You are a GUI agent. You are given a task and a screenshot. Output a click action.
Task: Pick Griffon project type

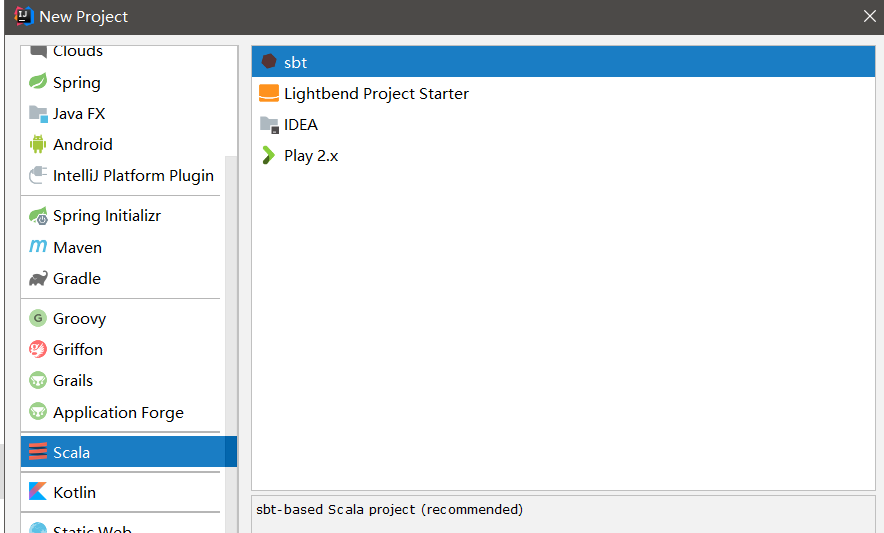(x=78, y=349)
